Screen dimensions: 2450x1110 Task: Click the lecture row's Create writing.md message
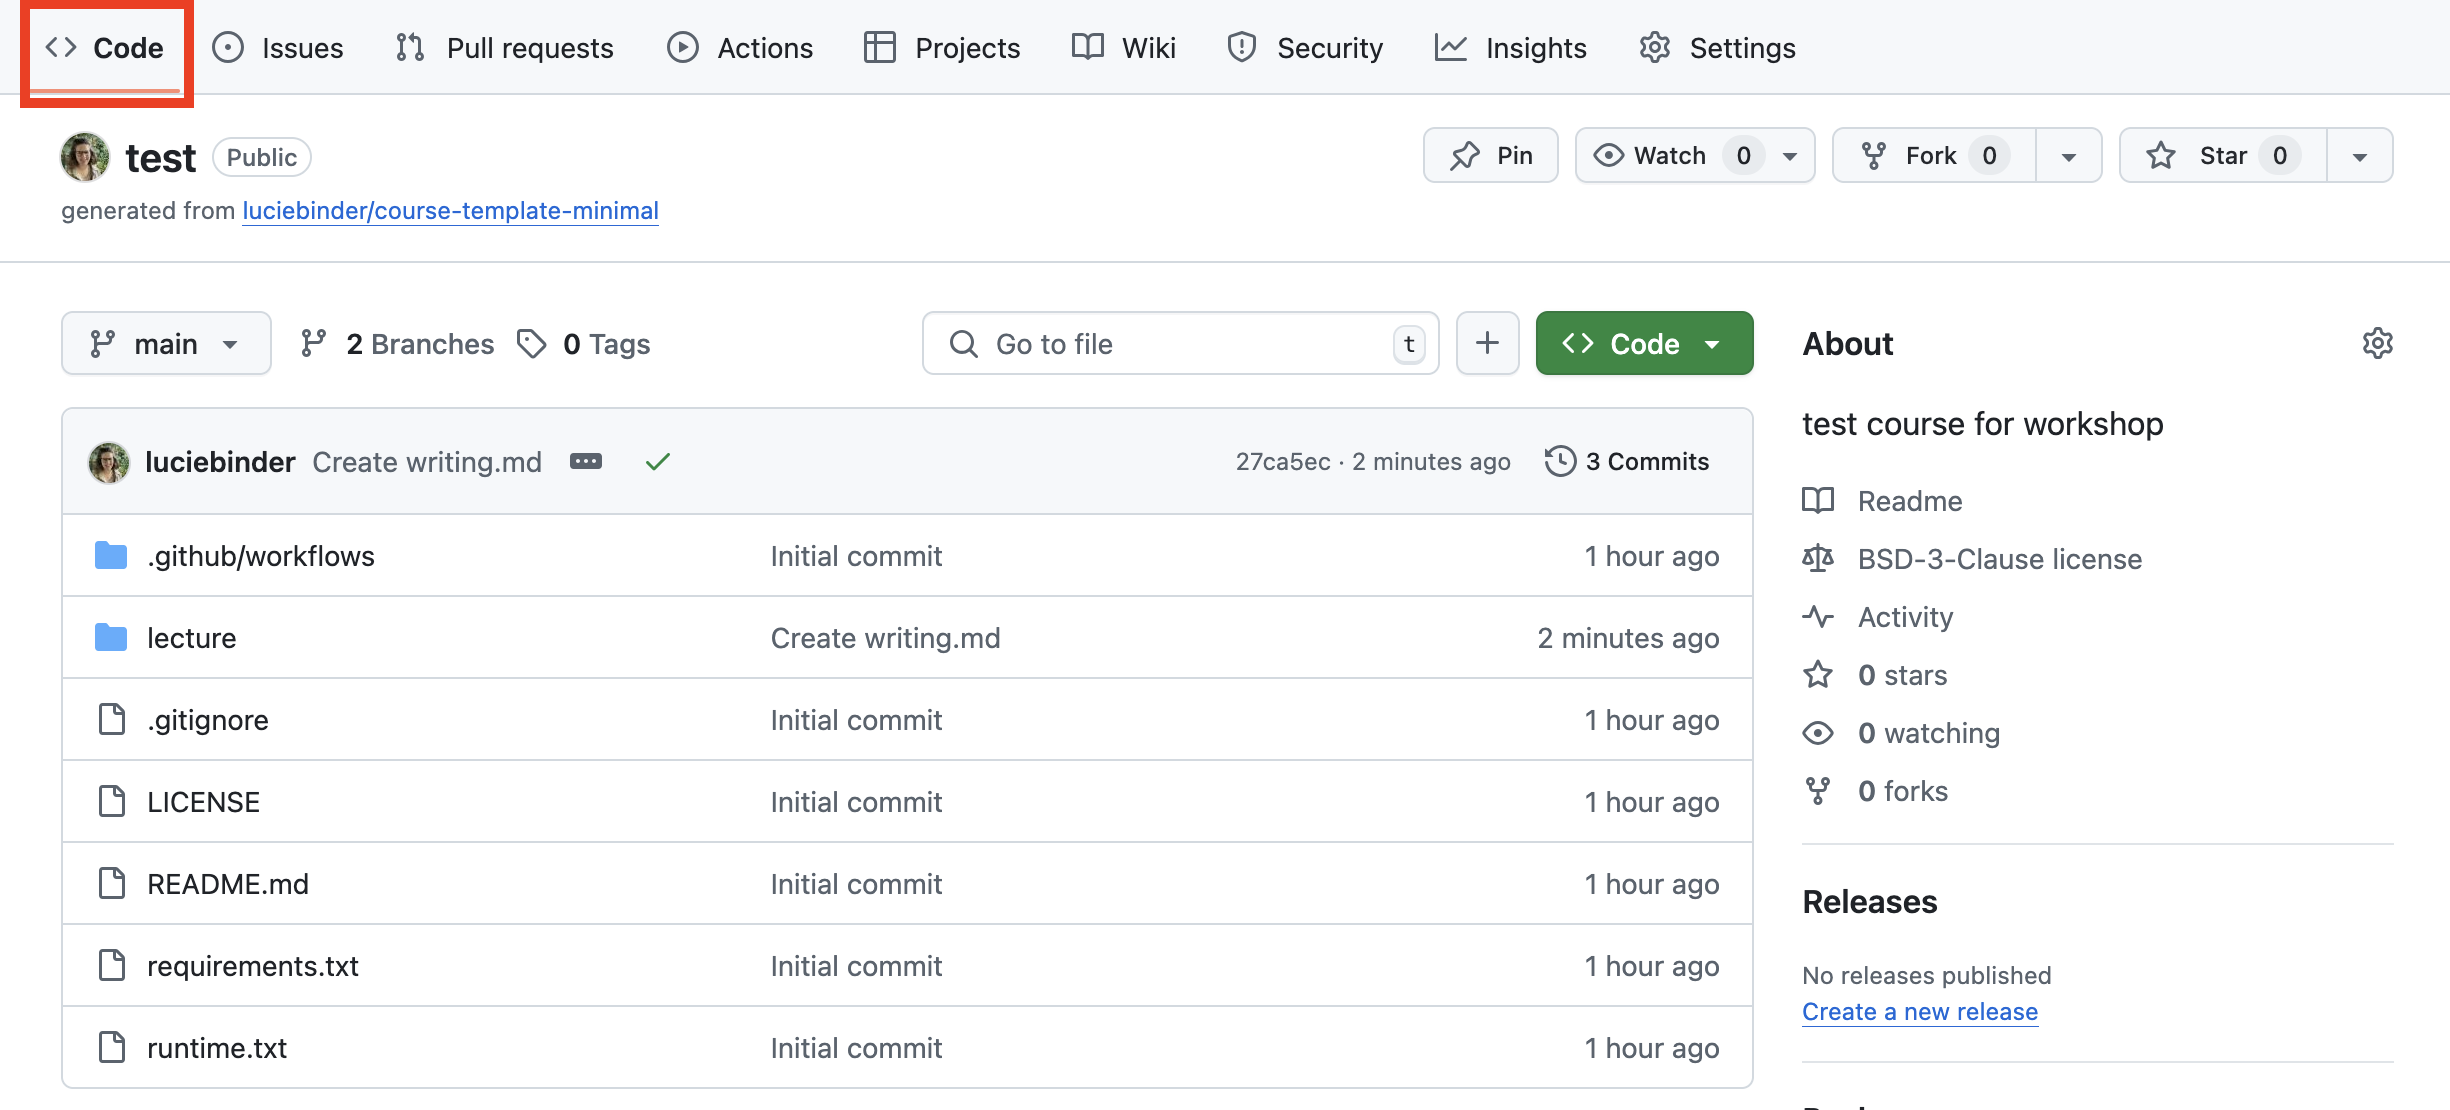click(885, 638)
